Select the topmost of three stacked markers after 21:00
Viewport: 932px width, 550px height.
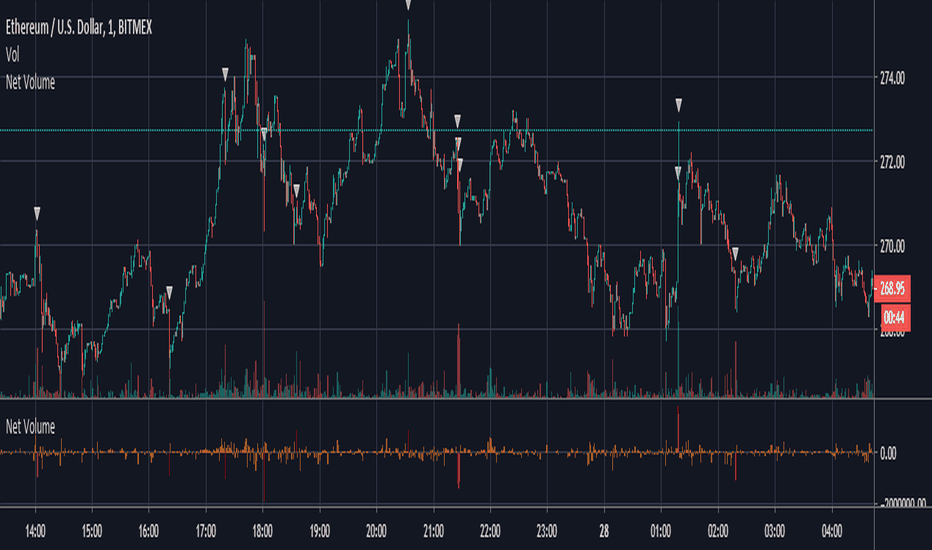point(457,121)
